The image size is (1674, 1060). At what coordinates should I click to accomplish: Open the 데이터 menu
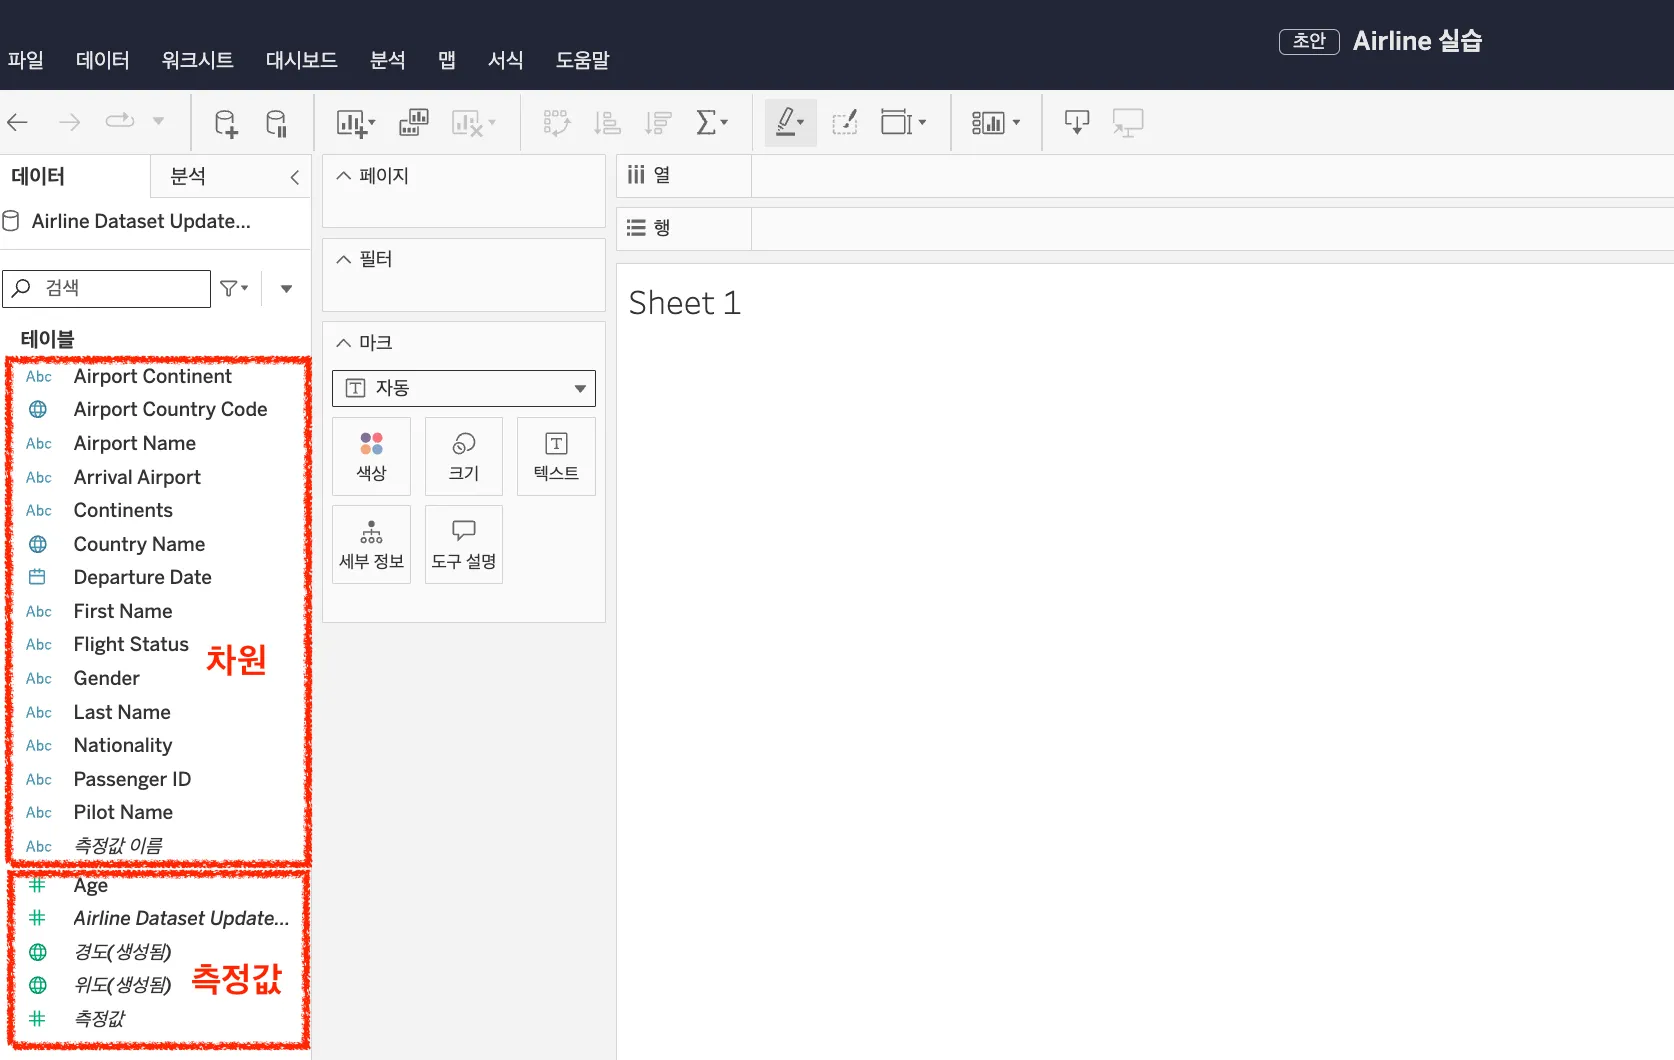103,60
